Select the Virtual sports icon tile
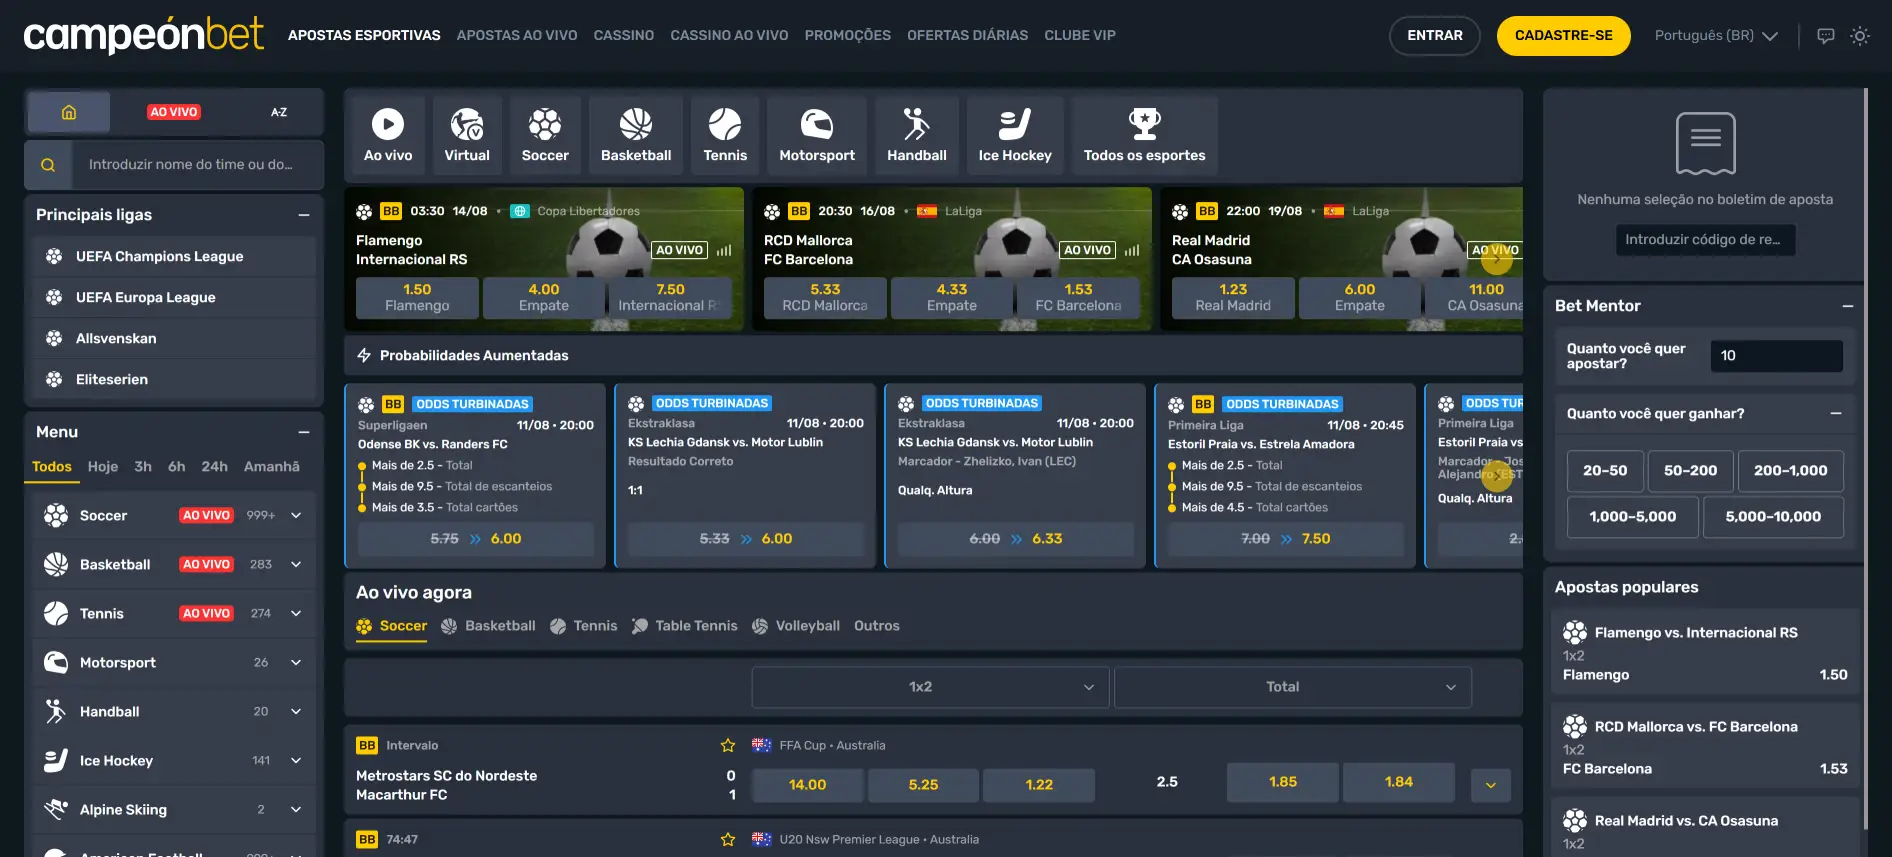The width and height of the screenshot is (1892, 857). 467,135
